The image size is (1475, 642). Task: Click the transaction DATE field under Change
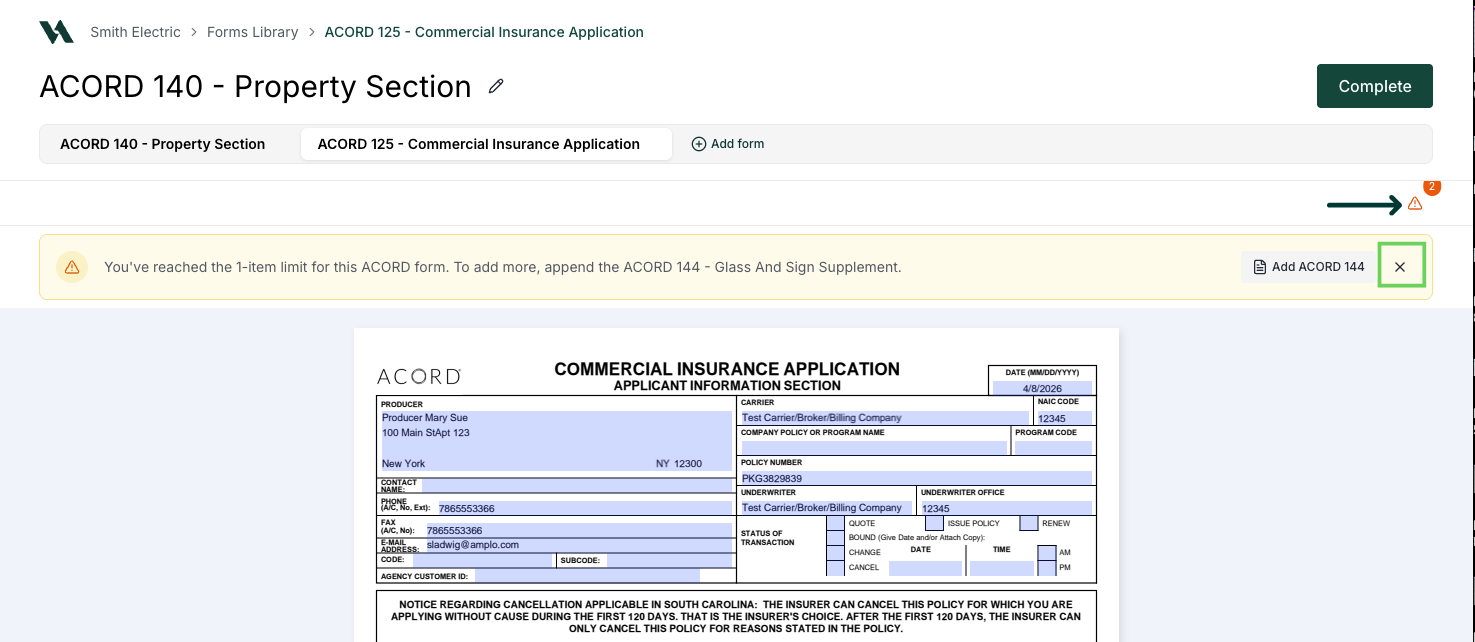(x=925, y=568)
